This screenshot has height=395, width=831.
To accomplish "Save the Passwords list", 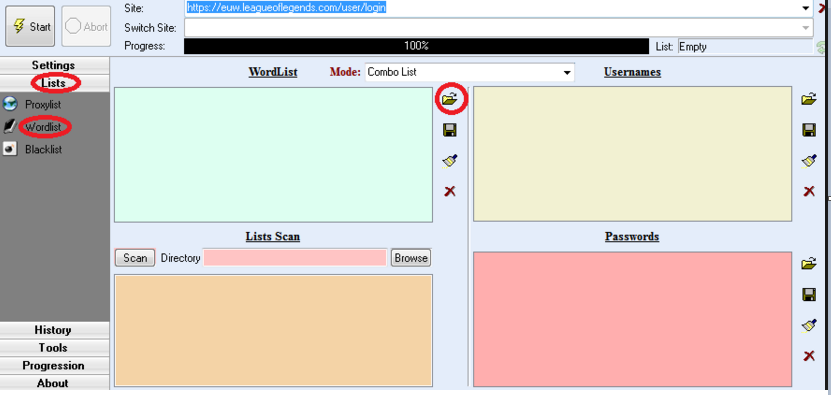I will coord(809,295).
